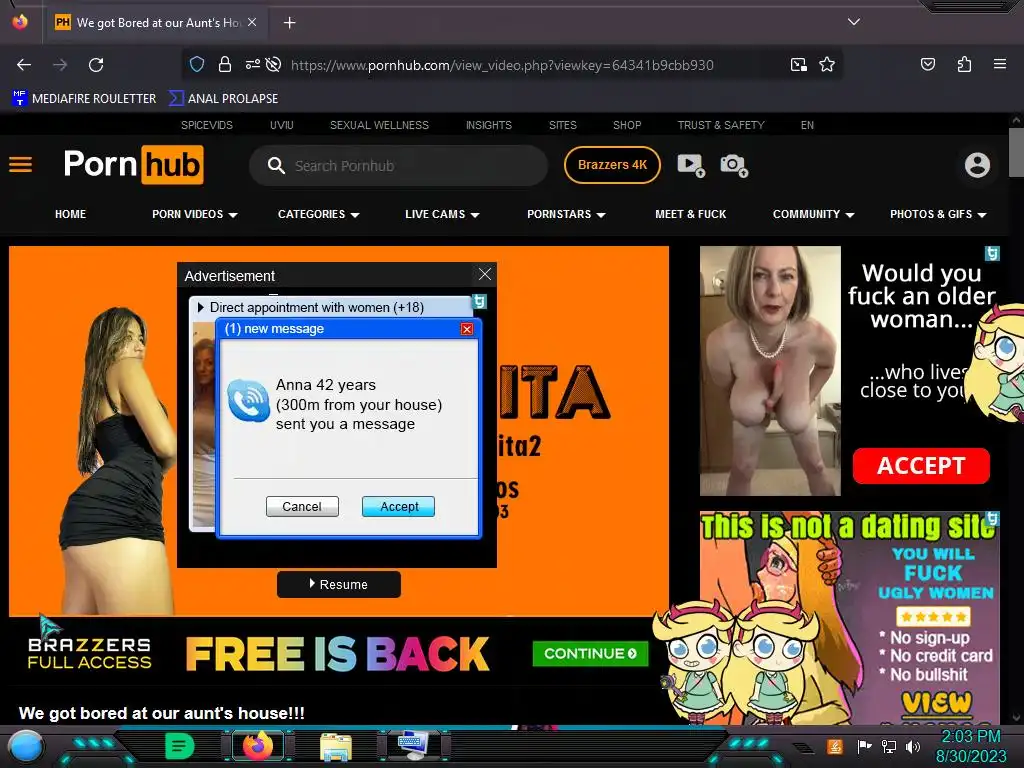Open the computer icon on the taskbar

coord(413,746)
